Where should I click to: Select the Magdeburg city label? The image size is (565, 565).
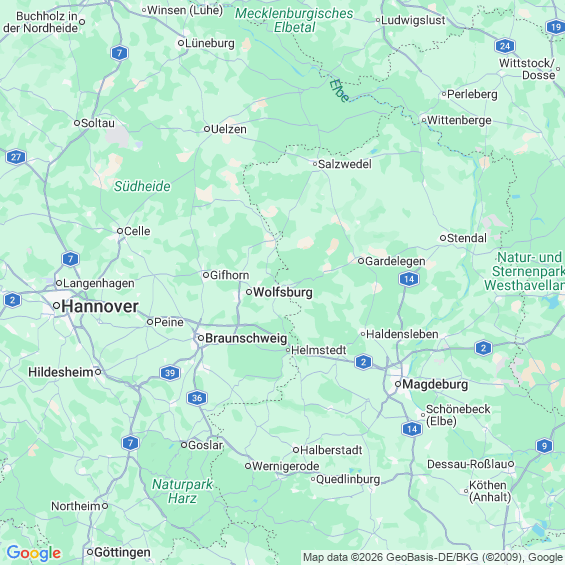pyautogui.click(x=435, y=384)
